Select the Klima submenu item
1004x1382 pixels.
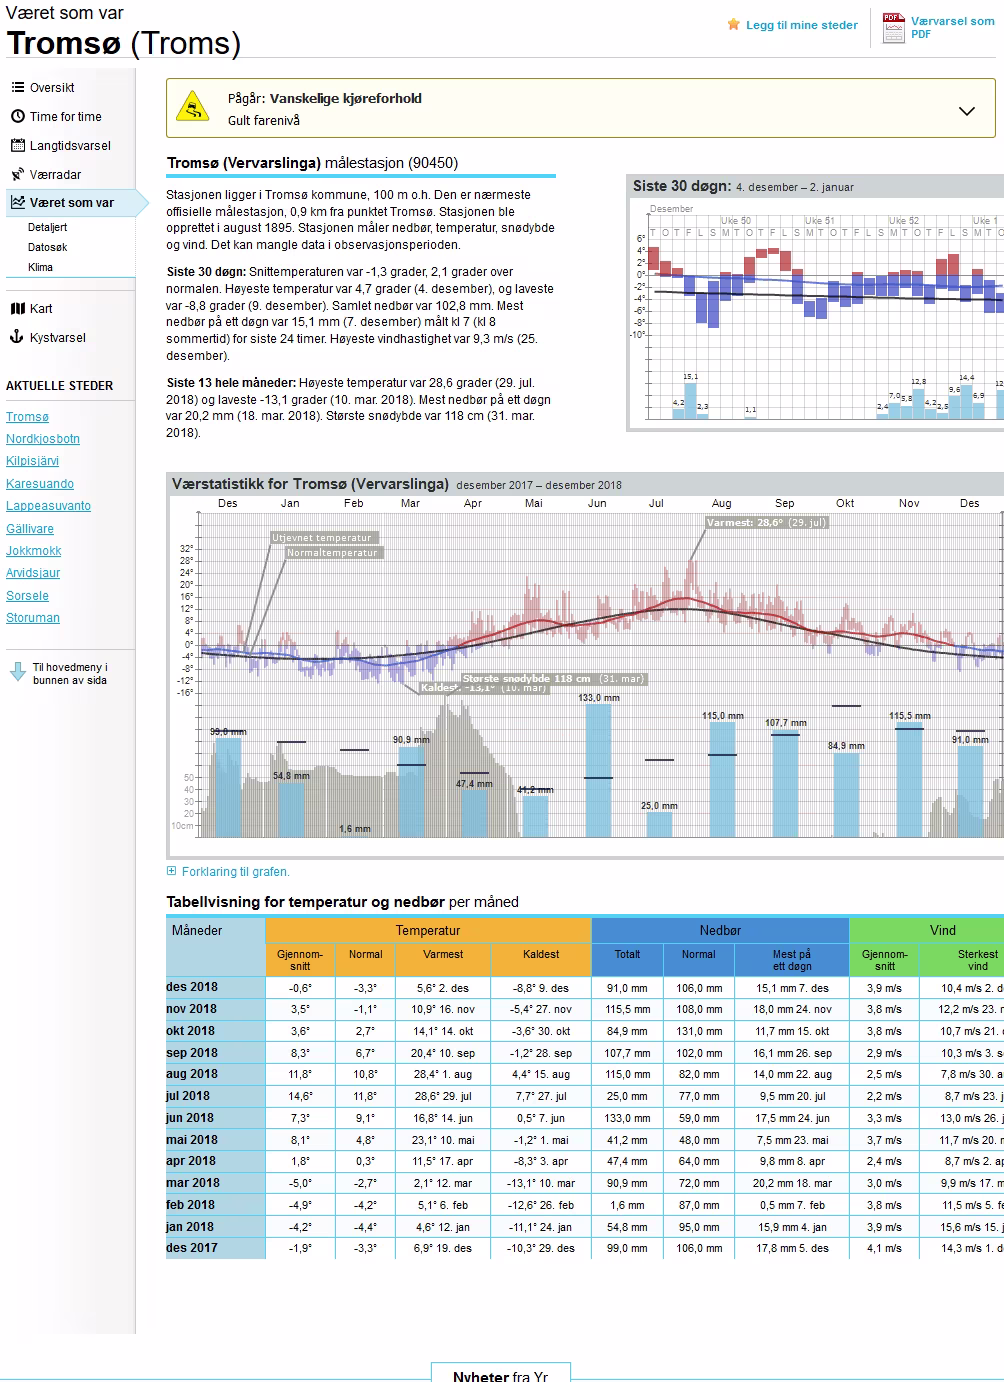click(40, 268)
